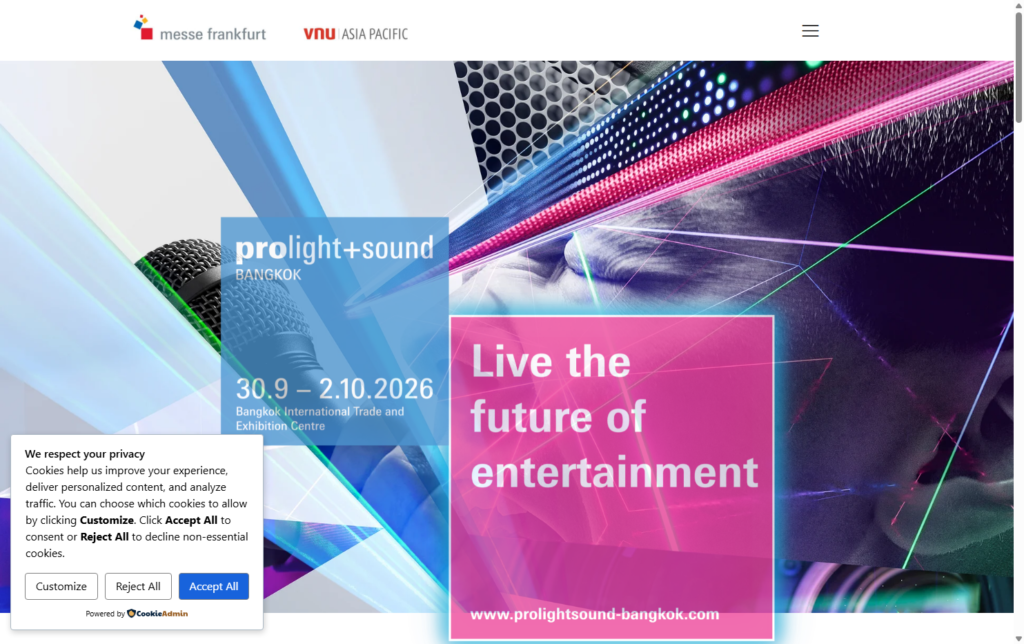
Task: Click 'We respect your privacy' heading
Action: [85, 453]
